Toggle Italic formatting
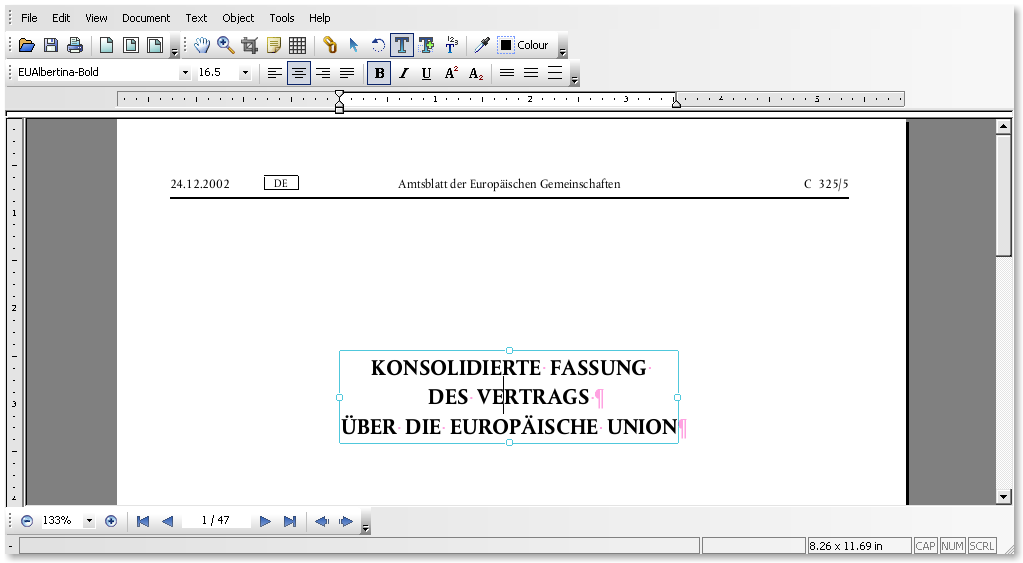 [x=403, y=73]
